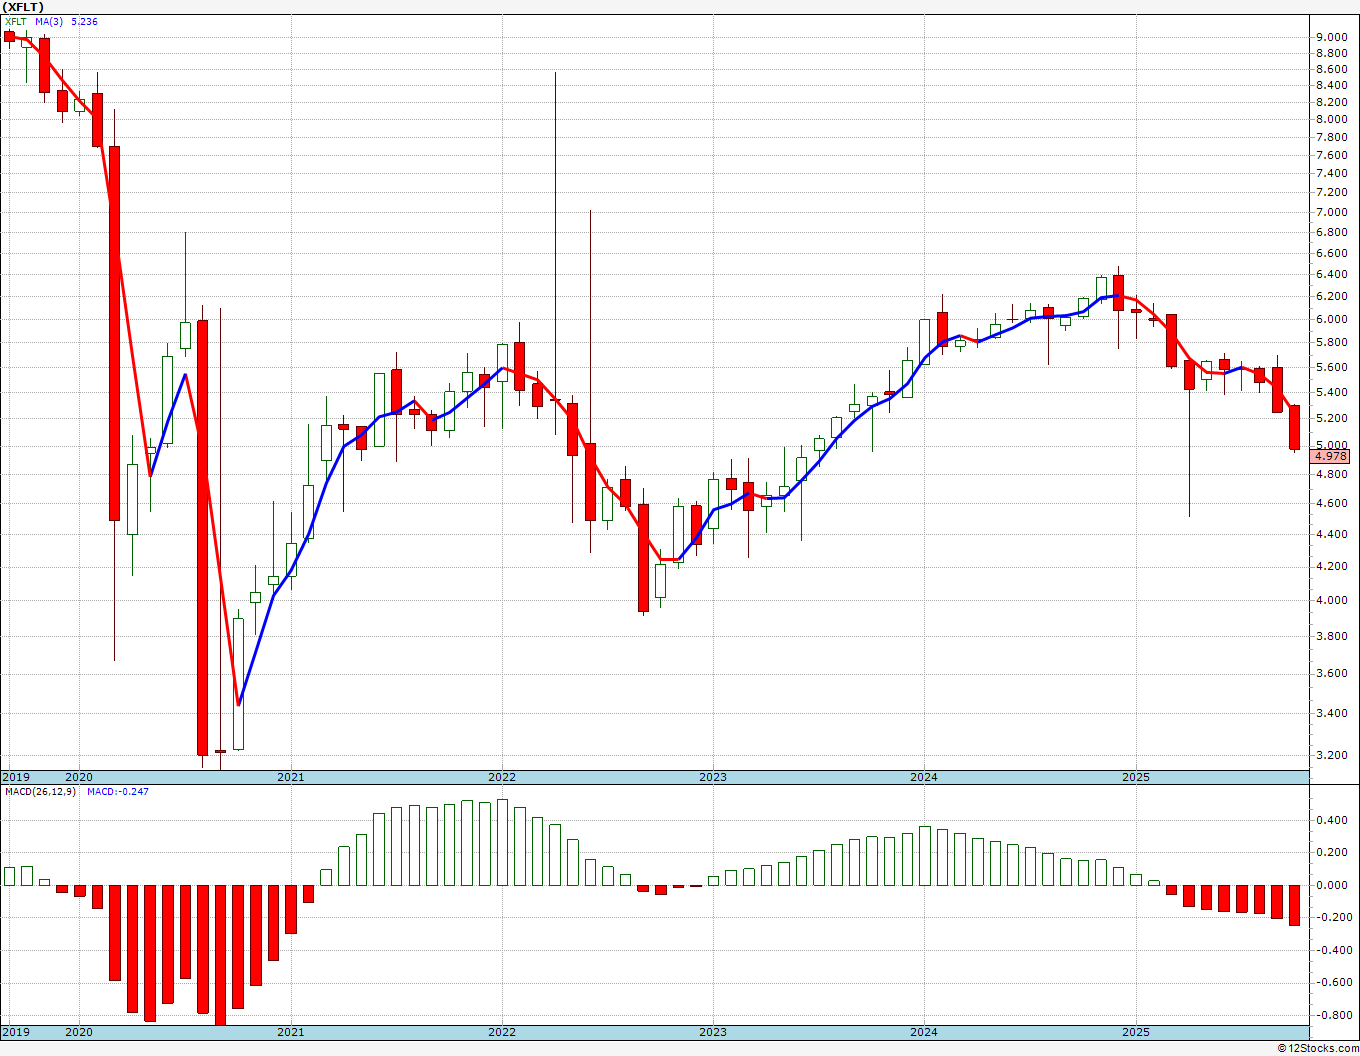Click the 6.800 price axis label

[x=1331, y=232]
